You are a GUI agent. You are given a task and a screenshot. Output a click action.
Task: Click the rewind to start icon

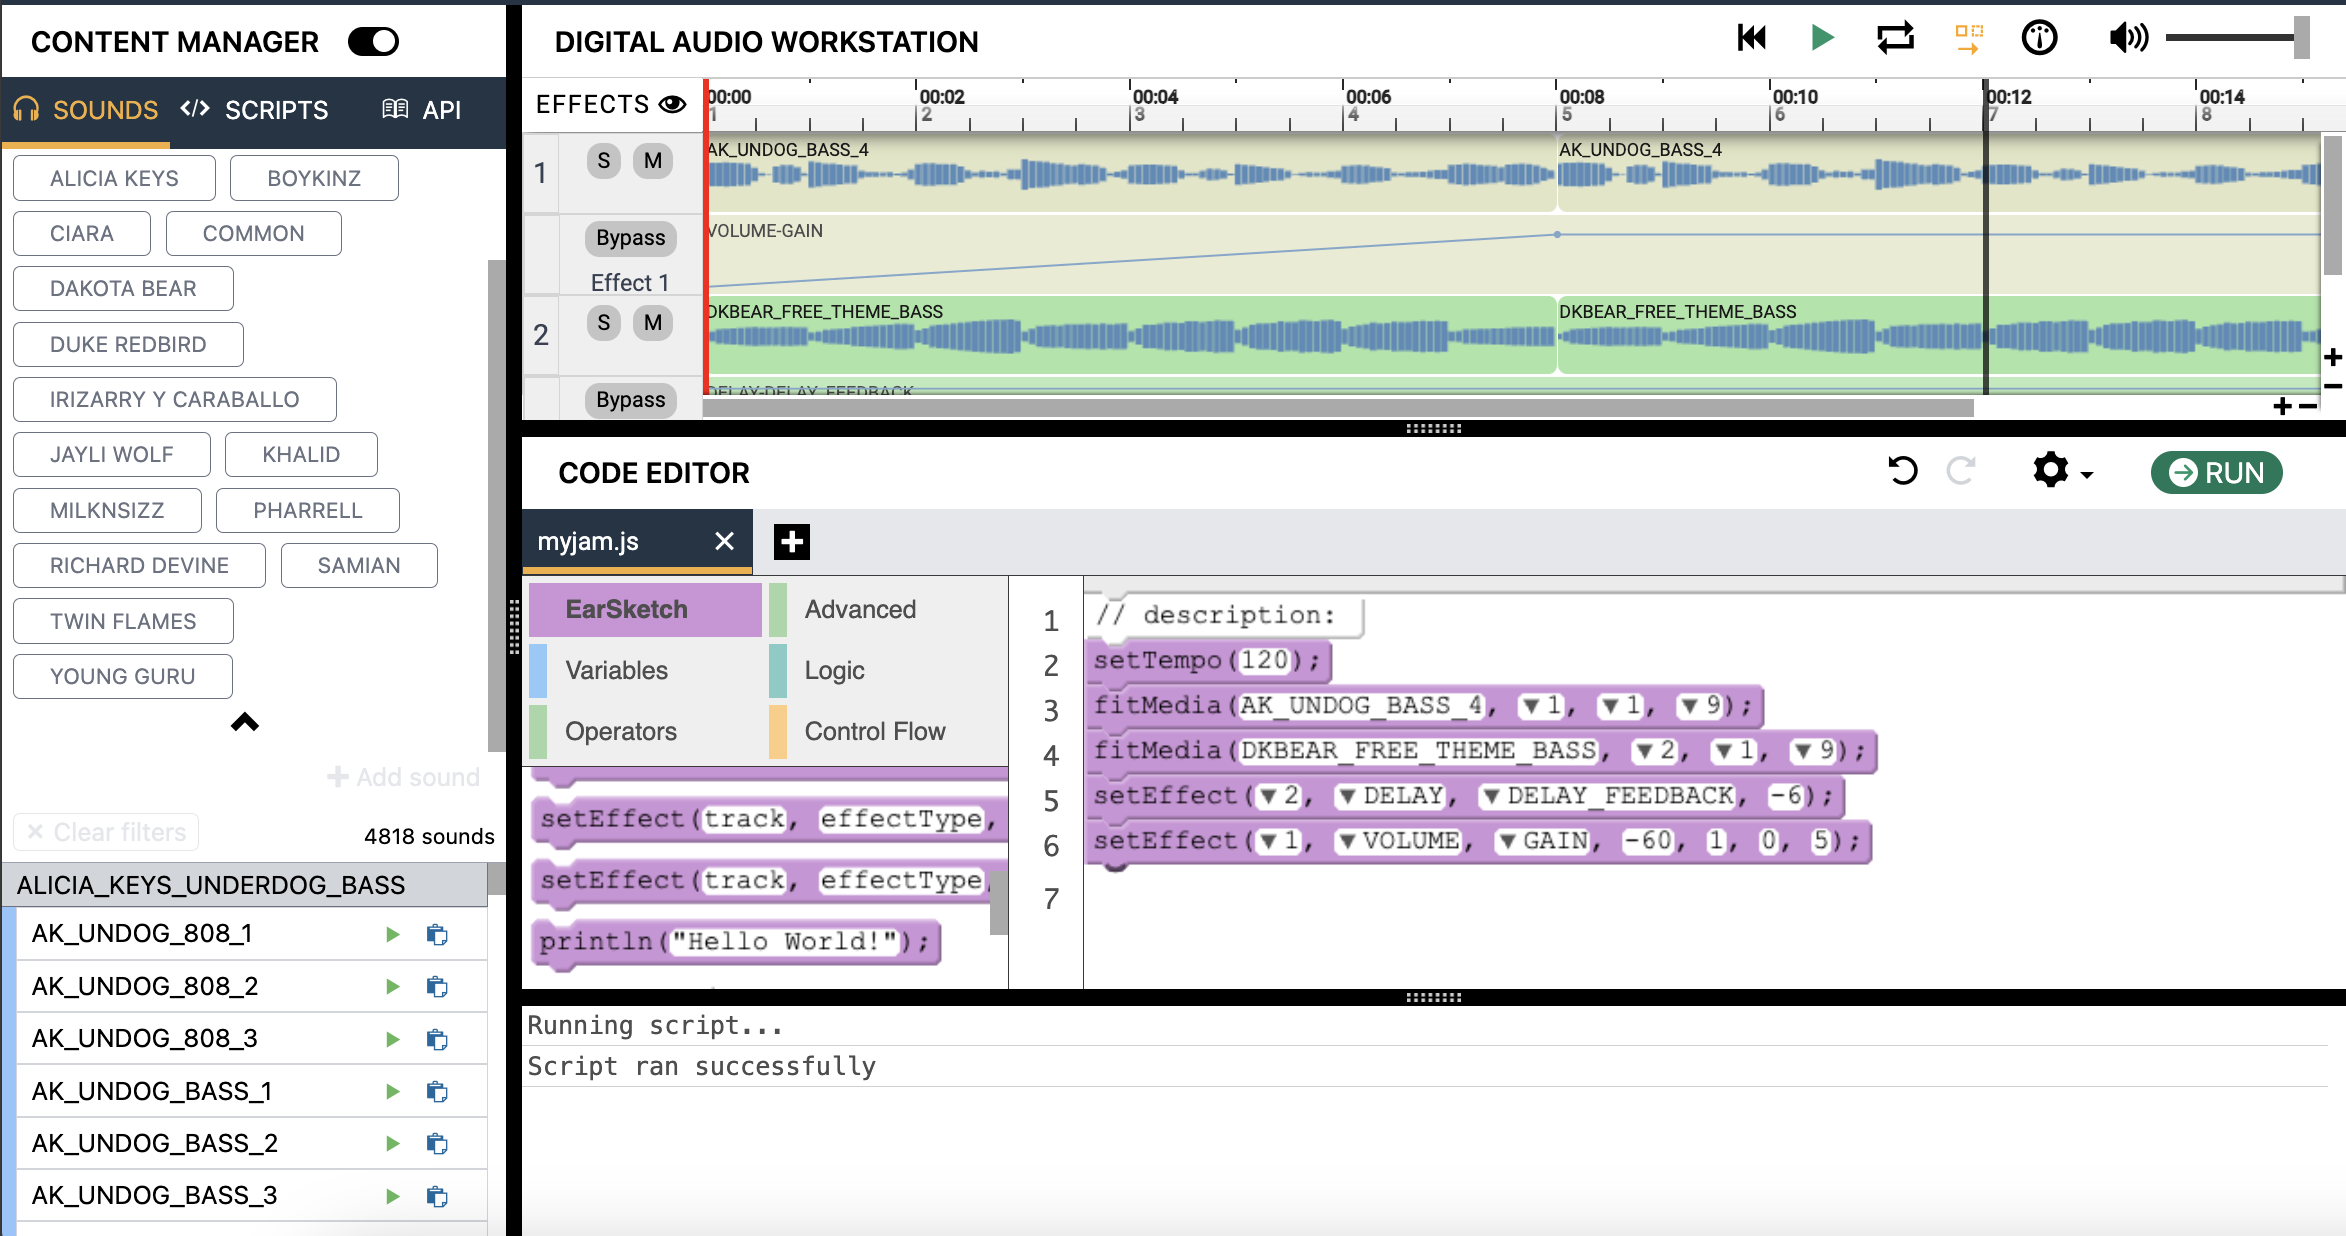1751,38
